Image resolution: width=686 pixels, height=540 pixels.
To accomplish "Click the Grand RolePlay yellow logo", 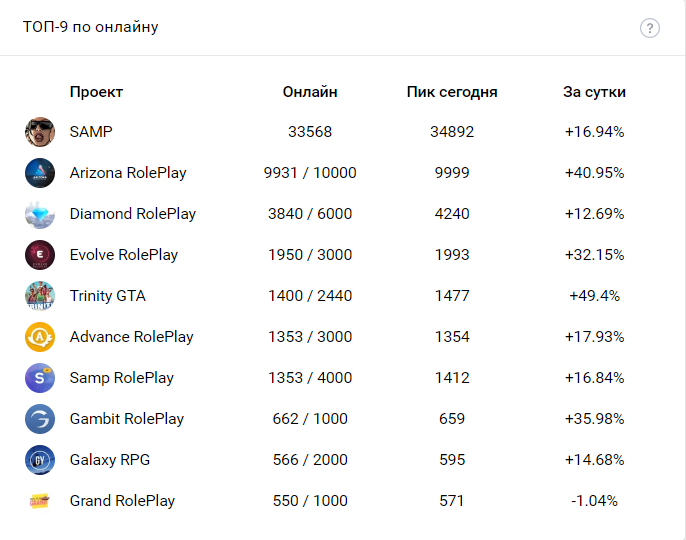I will (x=40, y=501).
